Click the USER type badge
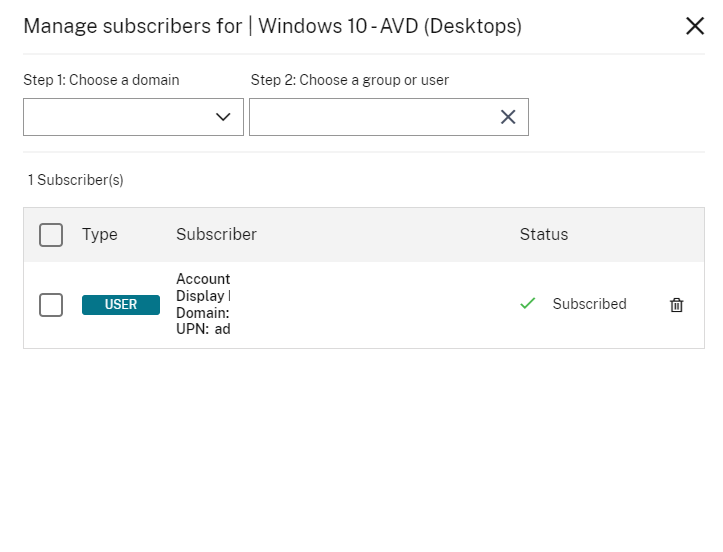Viewport: 723px width, 552px height. click(121, 305)
